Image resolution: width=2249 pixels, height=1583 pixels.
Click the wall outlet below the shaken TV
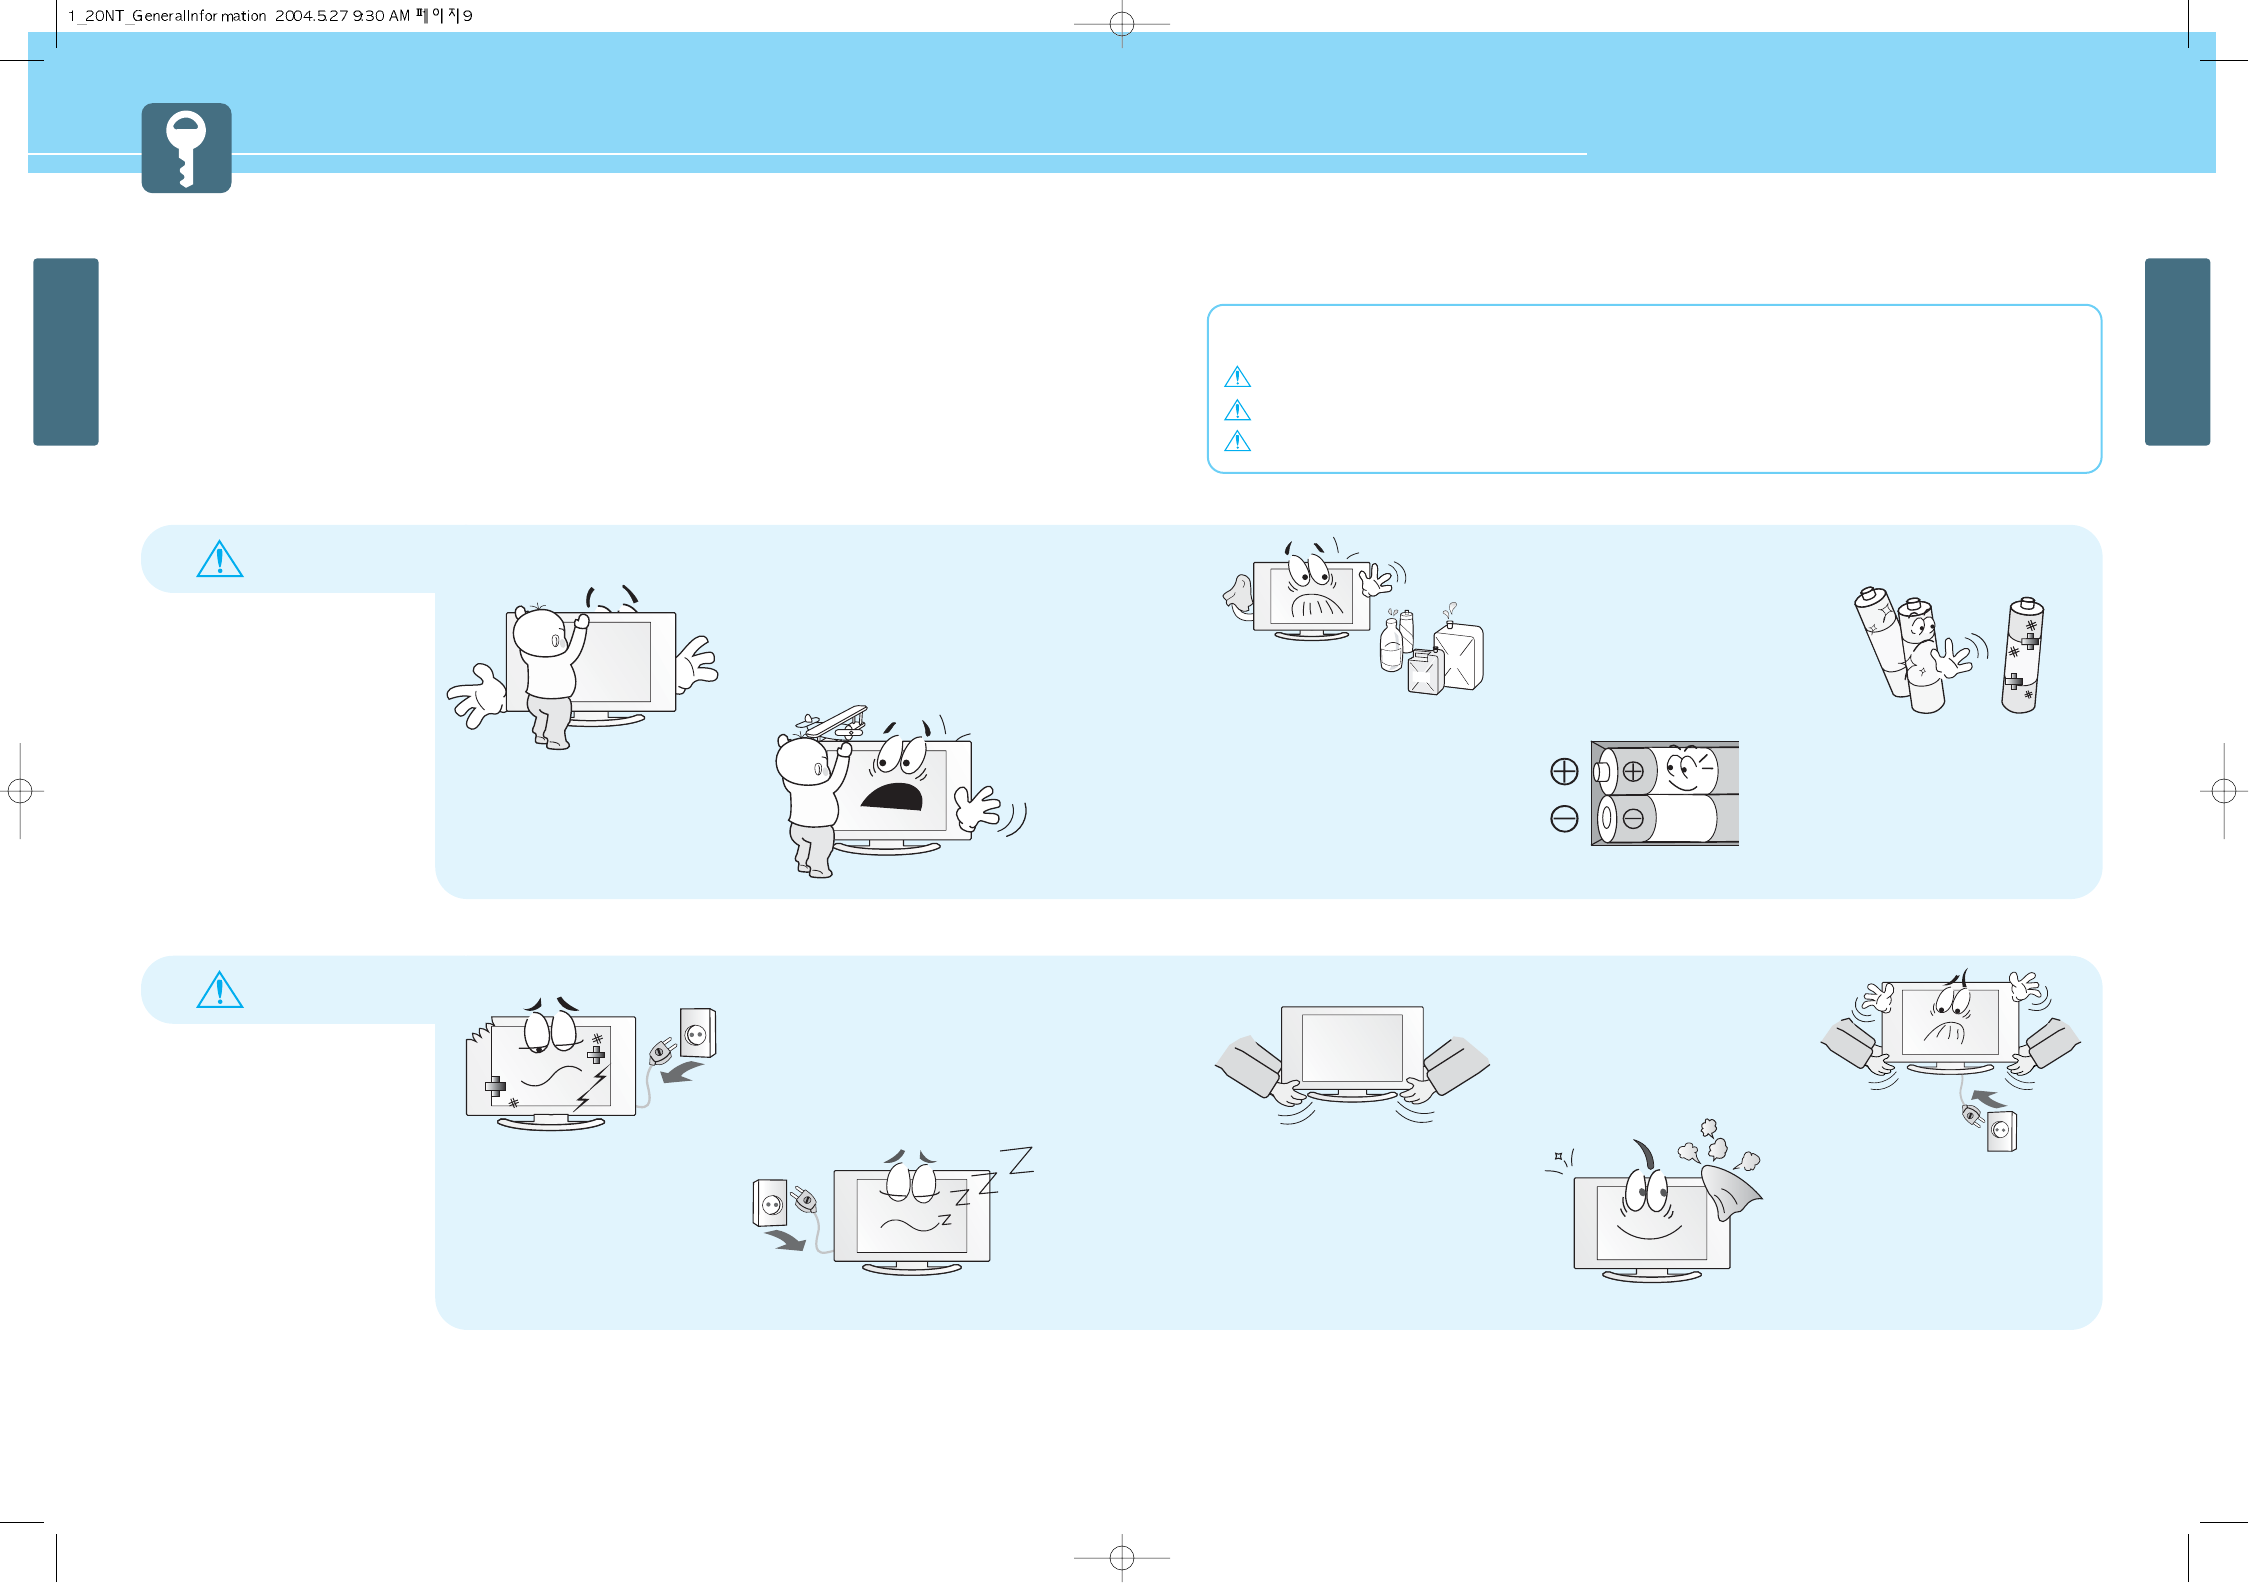point(2002,1131)
